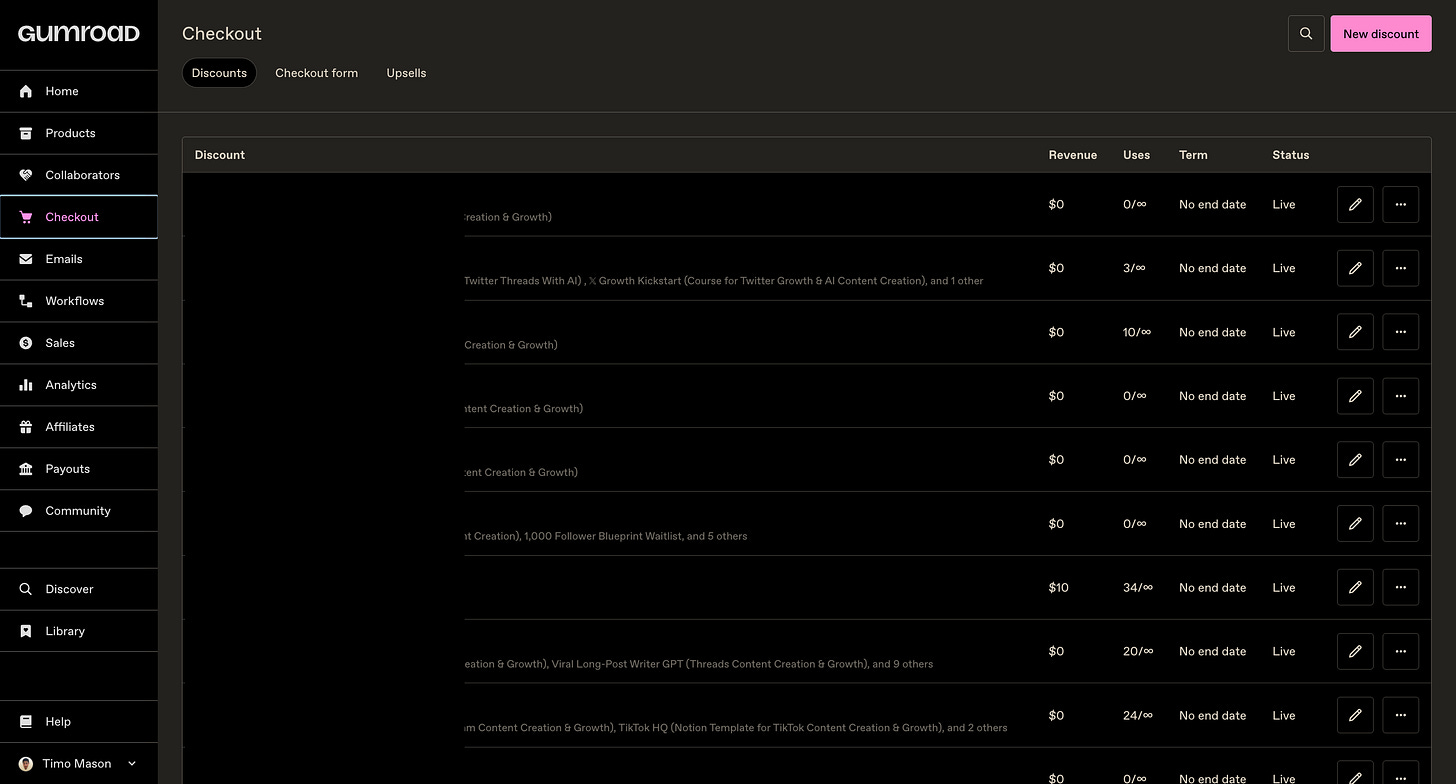Click the row mentioning TikTok HQ Notion Template
Screen dimensions: 1456x784
click(806, 715)
